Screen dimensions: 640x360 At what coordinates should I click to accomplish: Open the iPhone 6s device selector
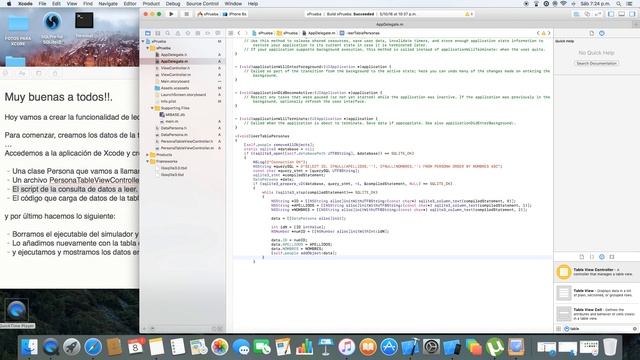pos(235,14)
